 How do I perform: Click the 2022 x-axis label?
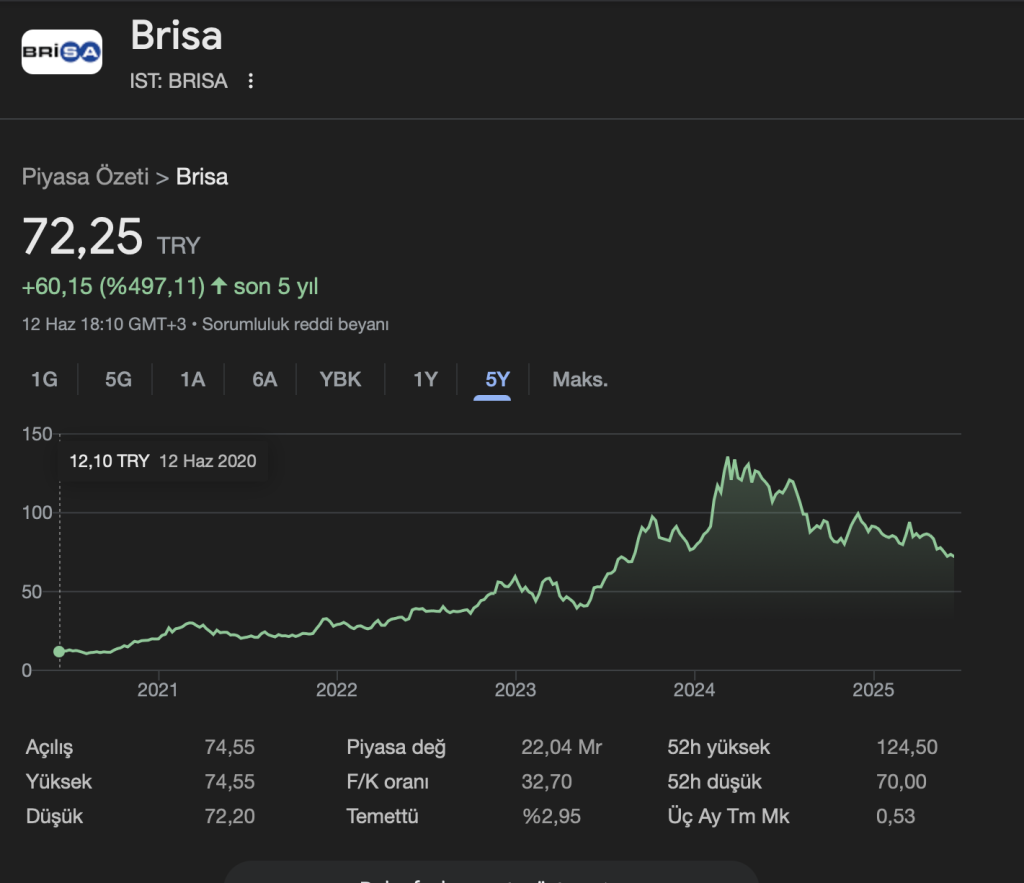point(336,690)
